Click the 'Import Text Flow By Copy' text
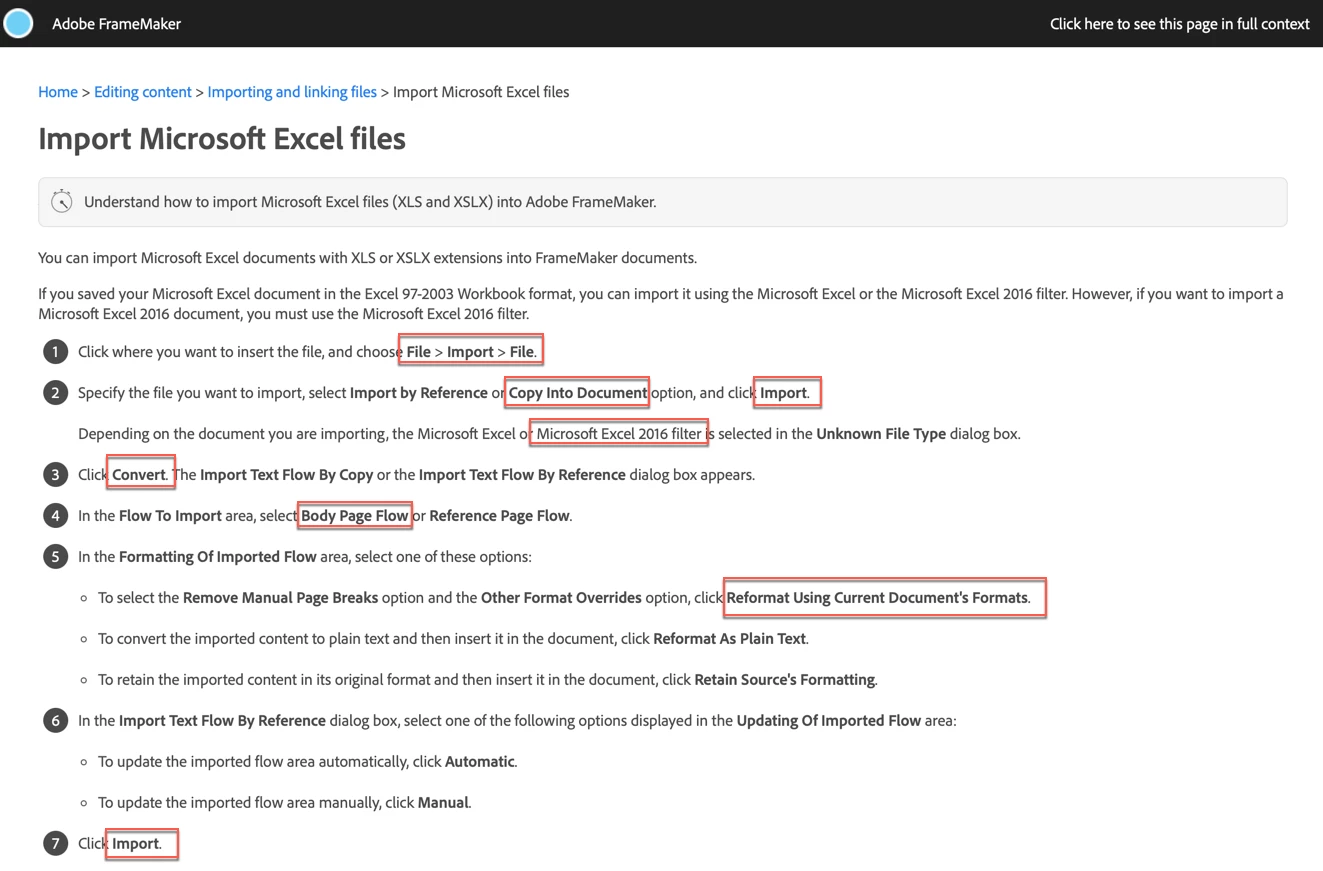 [287, 475]
